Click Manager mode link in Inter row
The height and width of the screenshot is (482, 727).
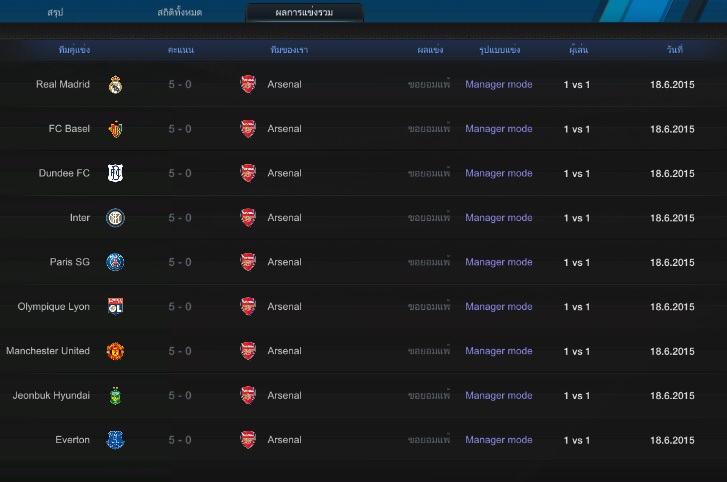point(498,218)
